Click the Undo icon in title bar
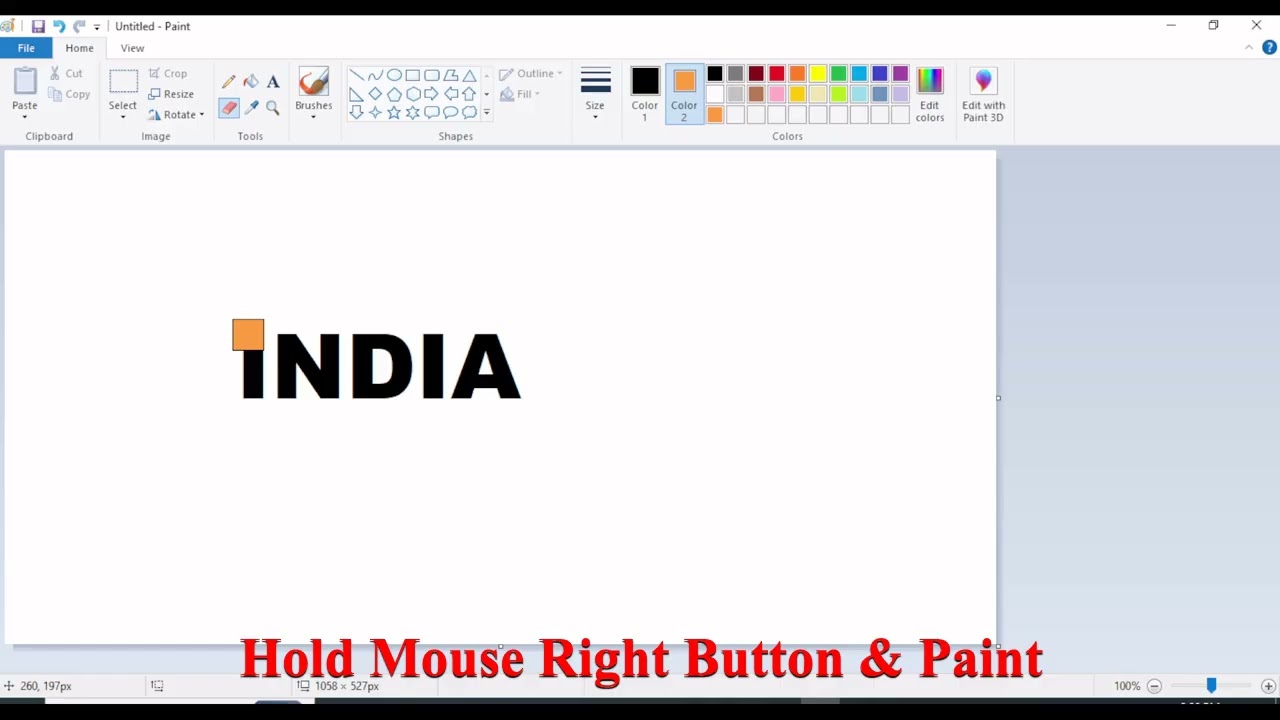 pos(59,26)
